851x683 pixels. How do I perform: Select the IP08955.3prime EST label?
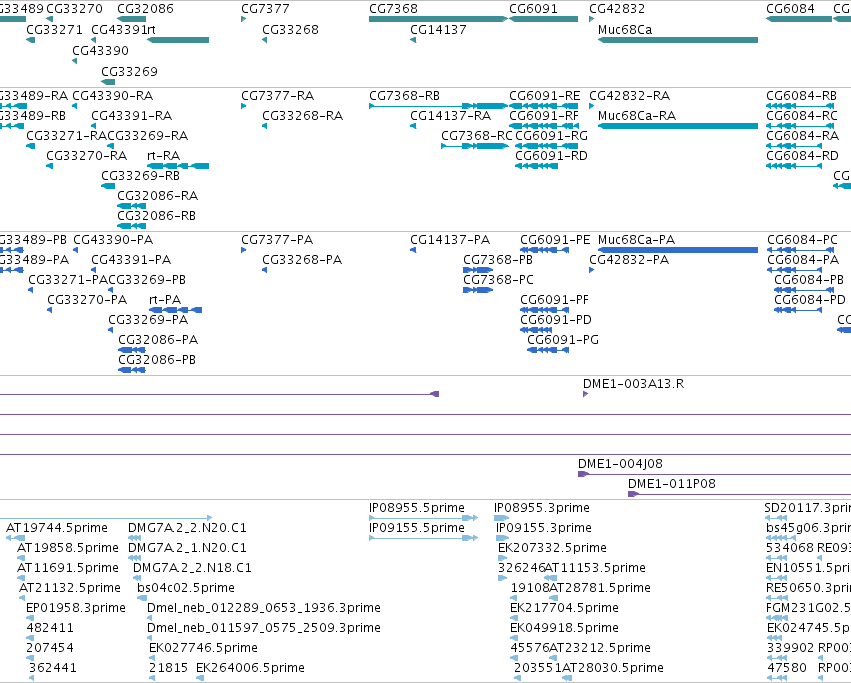coord(542,508)
